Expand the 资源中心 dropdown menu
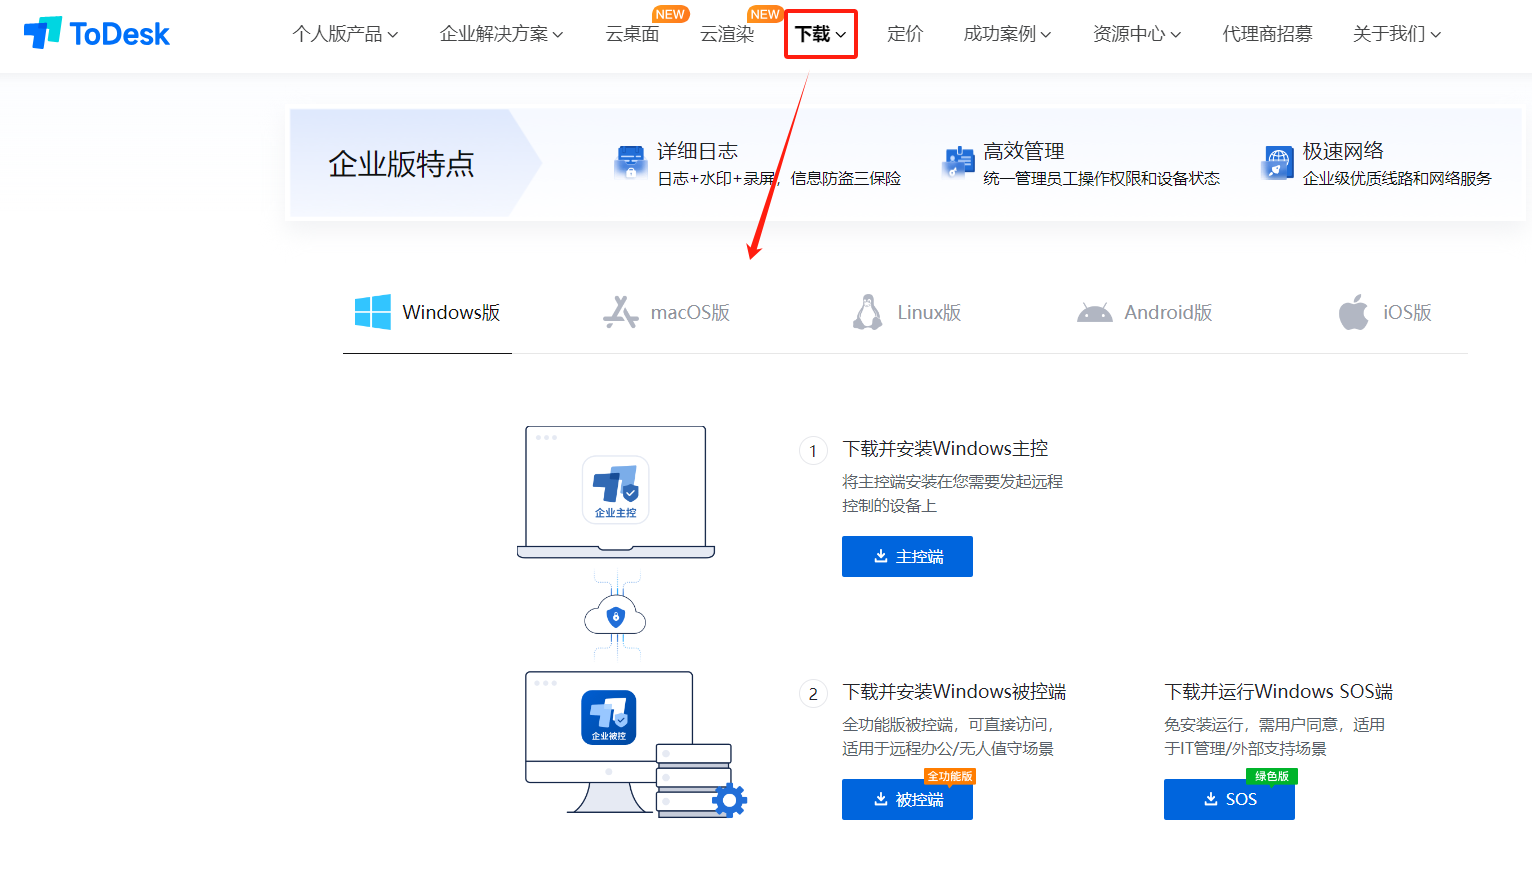This screenshot has width=1532, height=884. point(1136,34)
